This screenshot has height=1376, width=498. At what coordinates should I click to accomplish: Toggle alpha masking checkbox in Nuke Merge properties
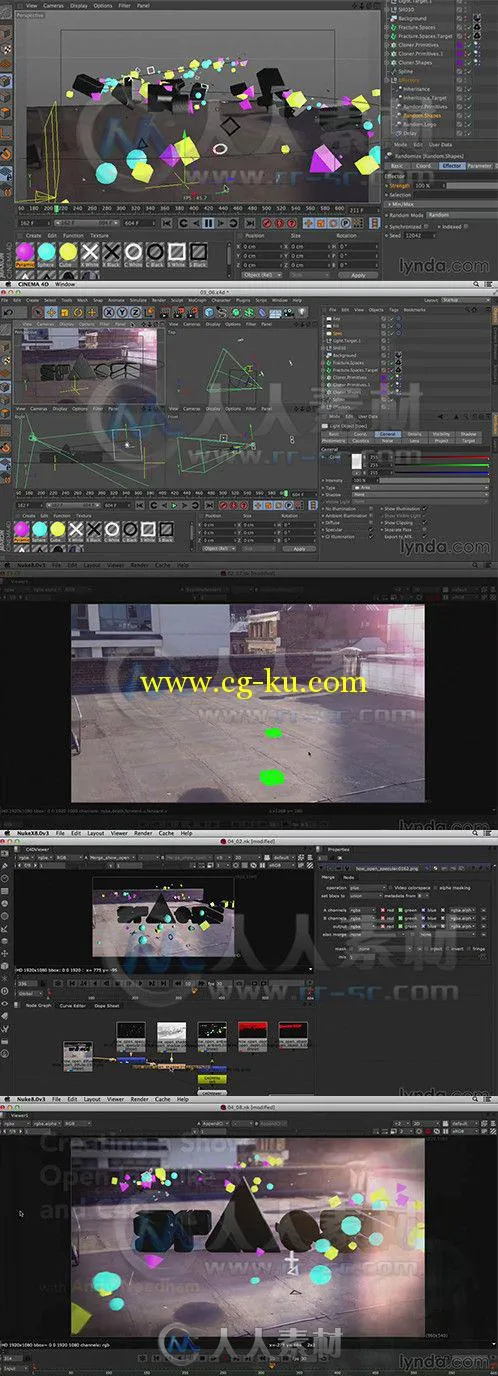(x=437, y=888)
